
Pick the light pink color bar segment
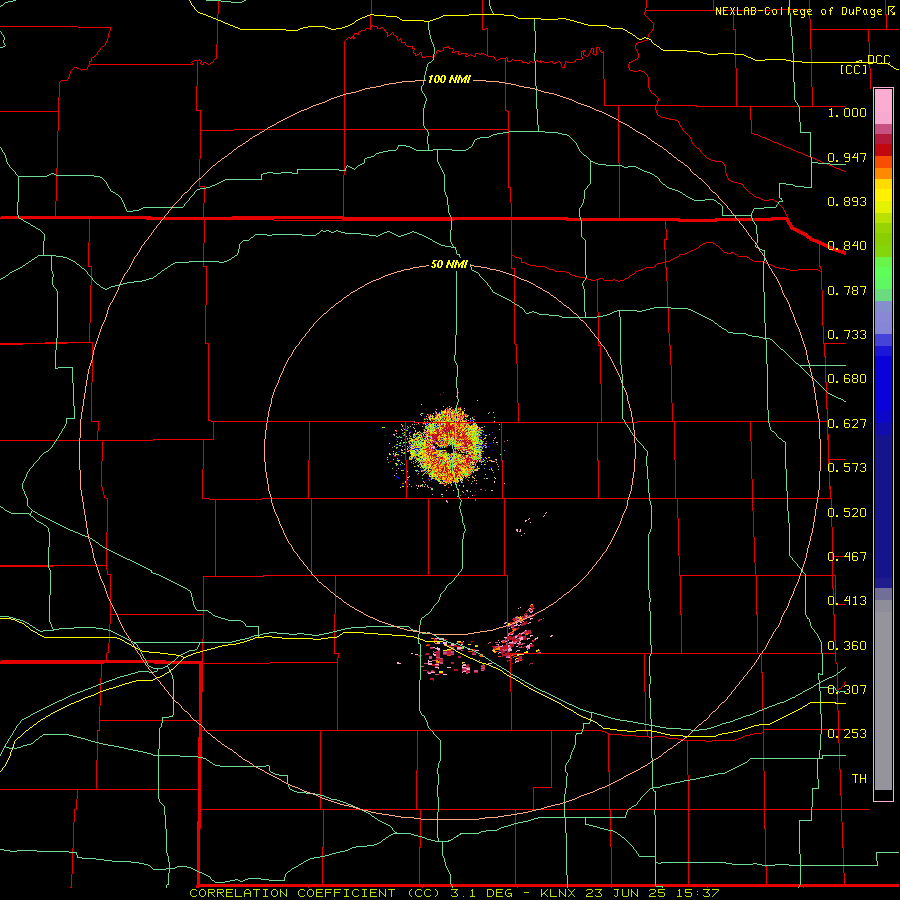point(883,107)
